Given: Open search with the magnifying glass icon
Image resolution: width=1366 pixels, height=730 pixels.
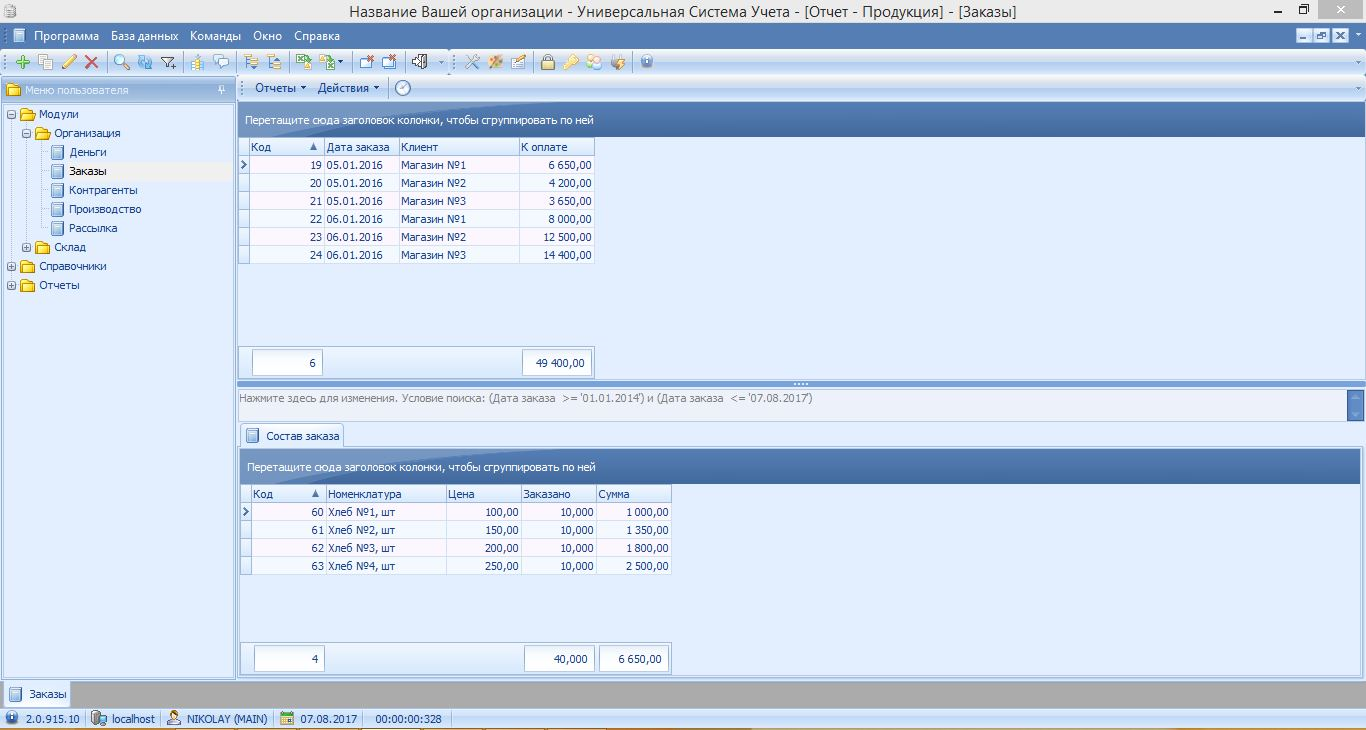Looking at the screenshot, I should coord(121,62).
